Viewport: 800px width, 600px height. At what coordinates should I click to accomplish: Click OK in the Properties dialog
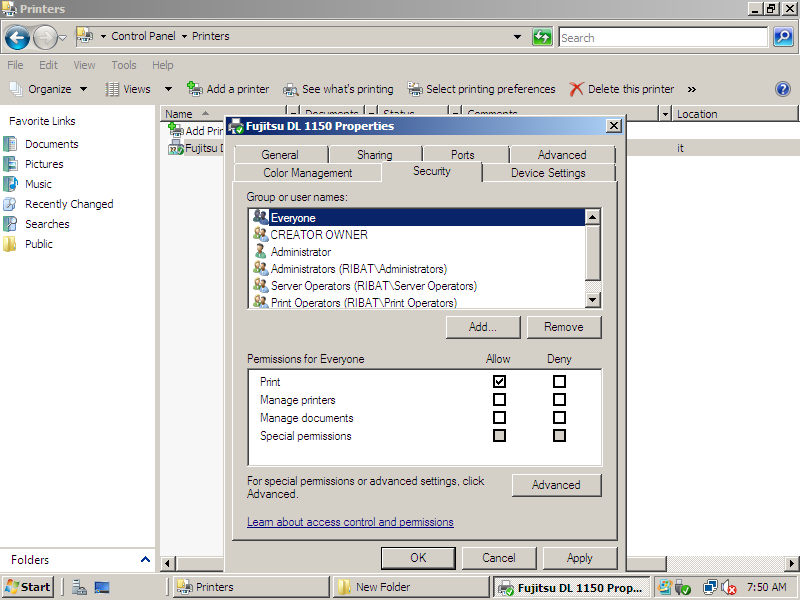418,558
